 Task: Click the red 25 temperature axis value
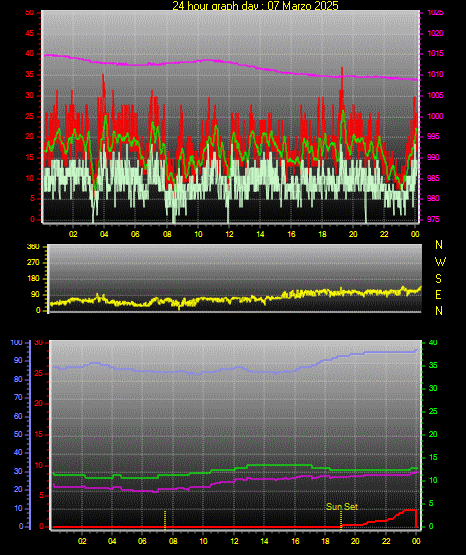click(x=39, y=373)
